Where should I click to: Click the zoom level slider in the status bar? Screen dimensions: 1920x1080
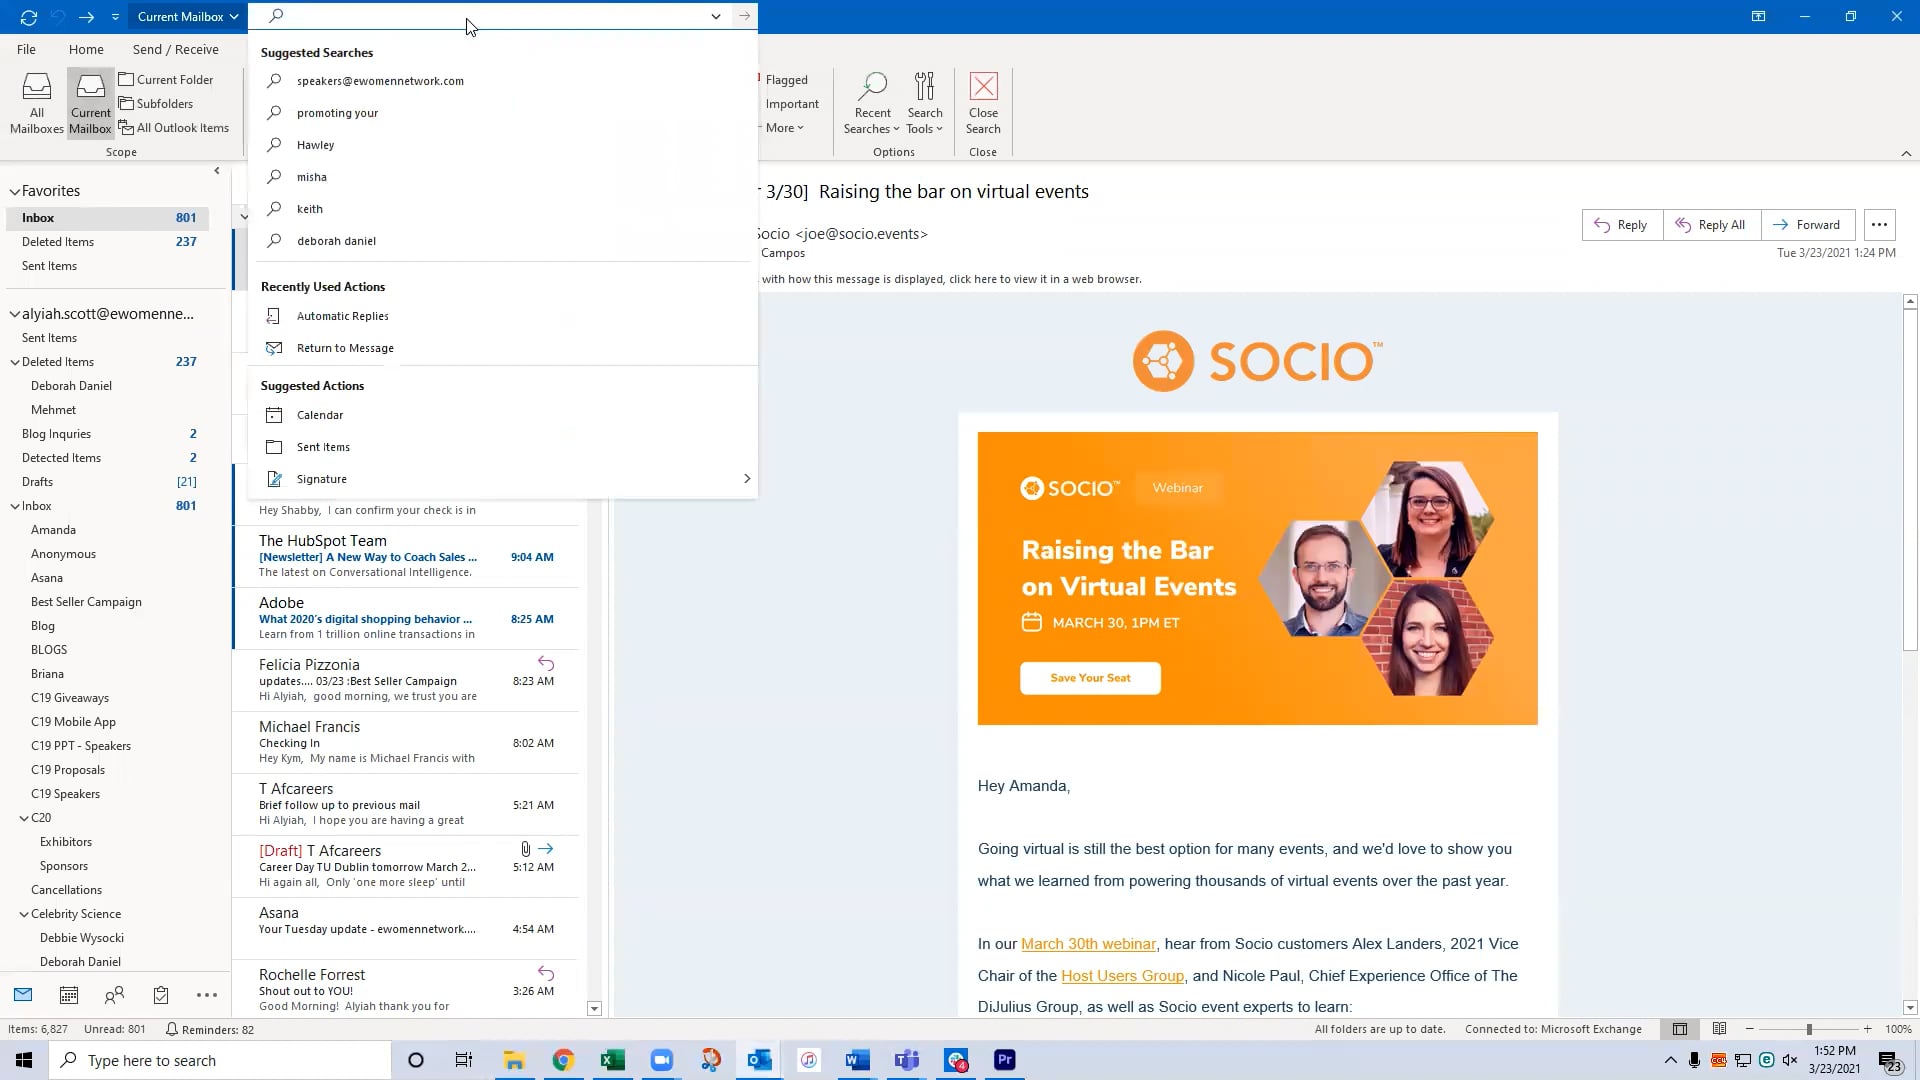(1810, 1029)
